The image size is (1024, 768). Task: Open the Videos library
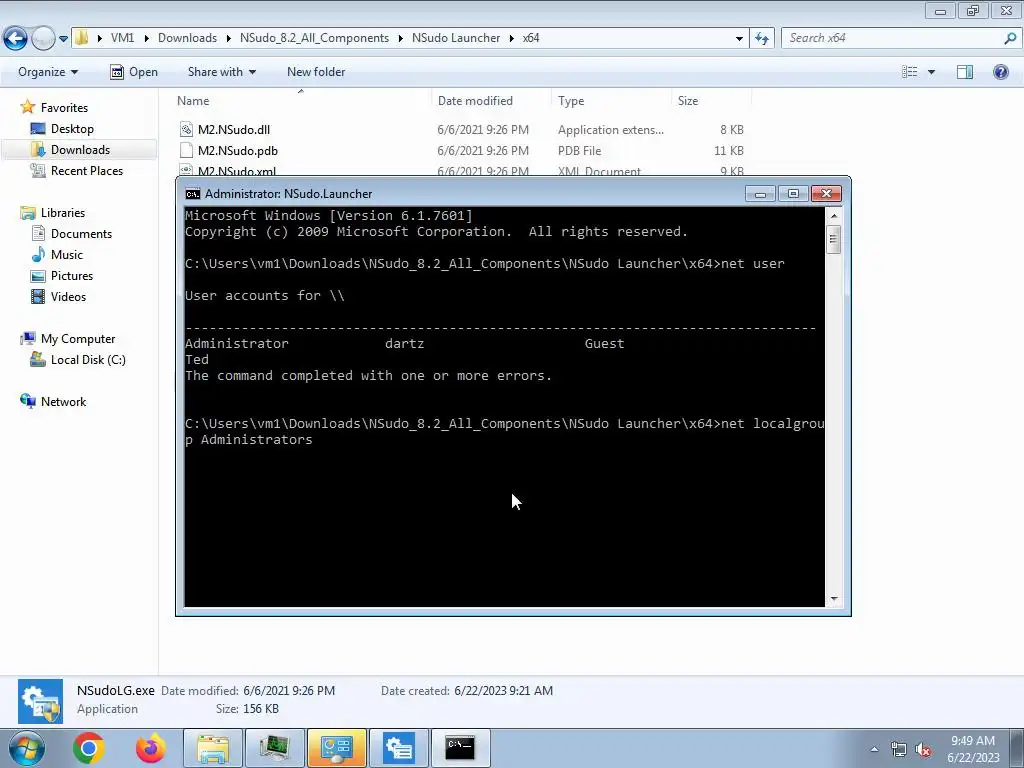(68, 296)
